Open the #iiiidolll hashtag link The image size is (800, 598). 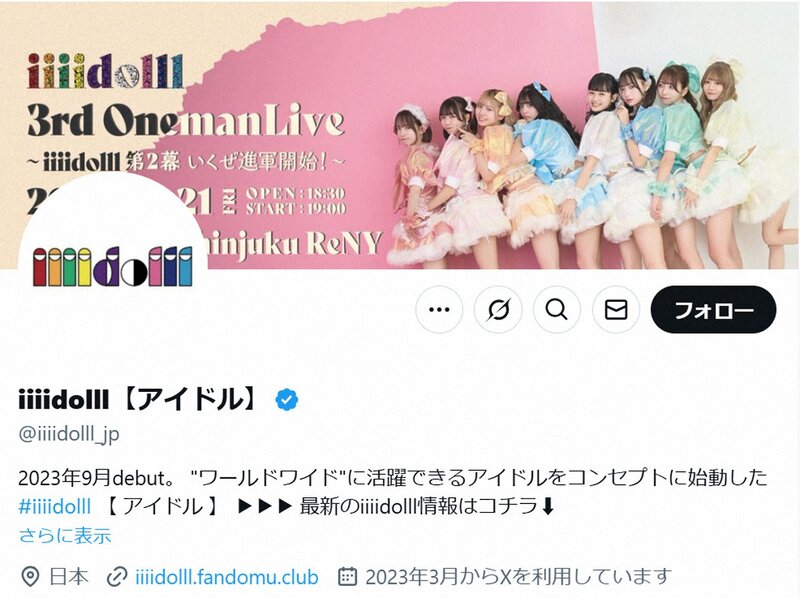55,507
